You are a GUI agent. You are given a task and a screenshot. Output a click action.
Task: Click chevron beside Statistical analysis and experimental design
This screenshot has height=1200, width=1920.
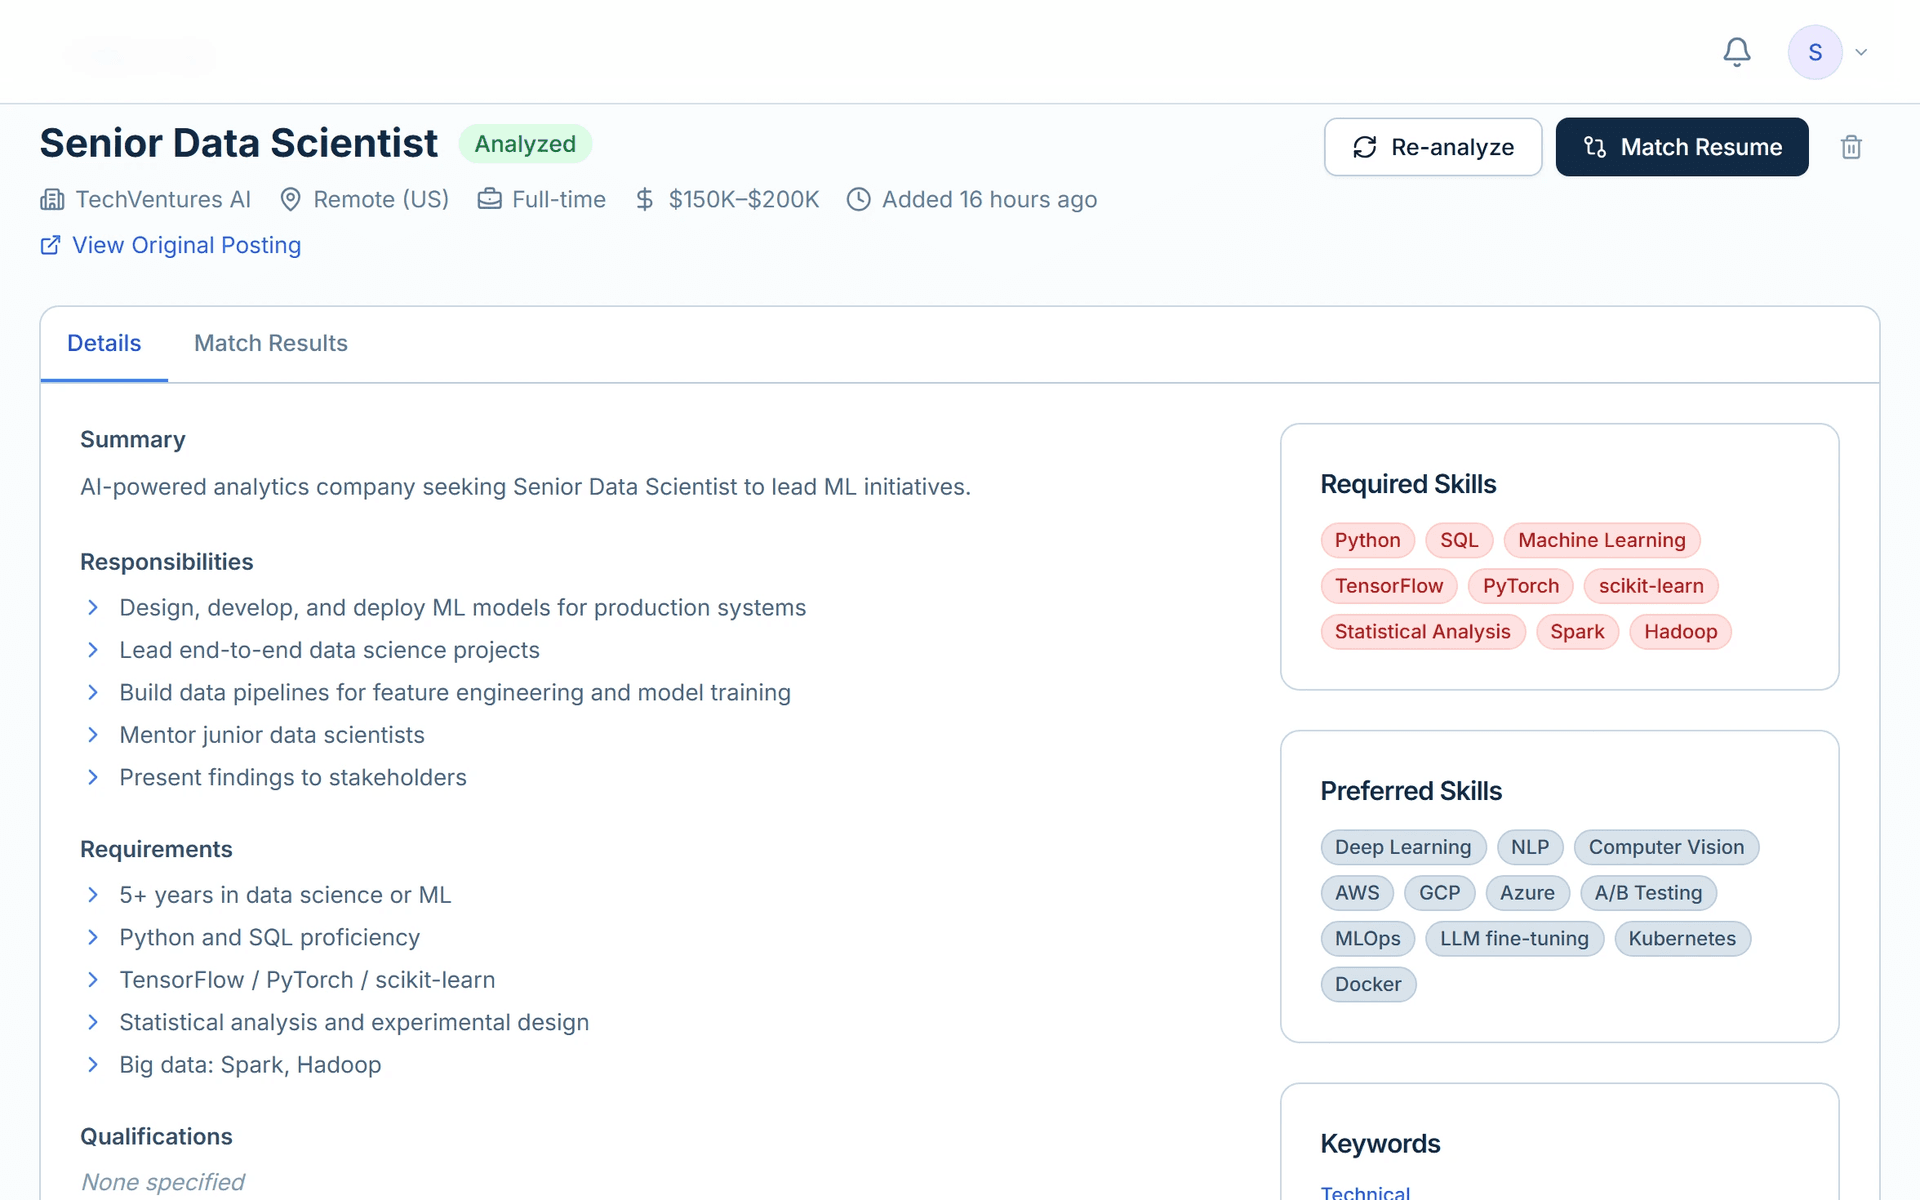pyautogui.click(x=93, y=1022)
